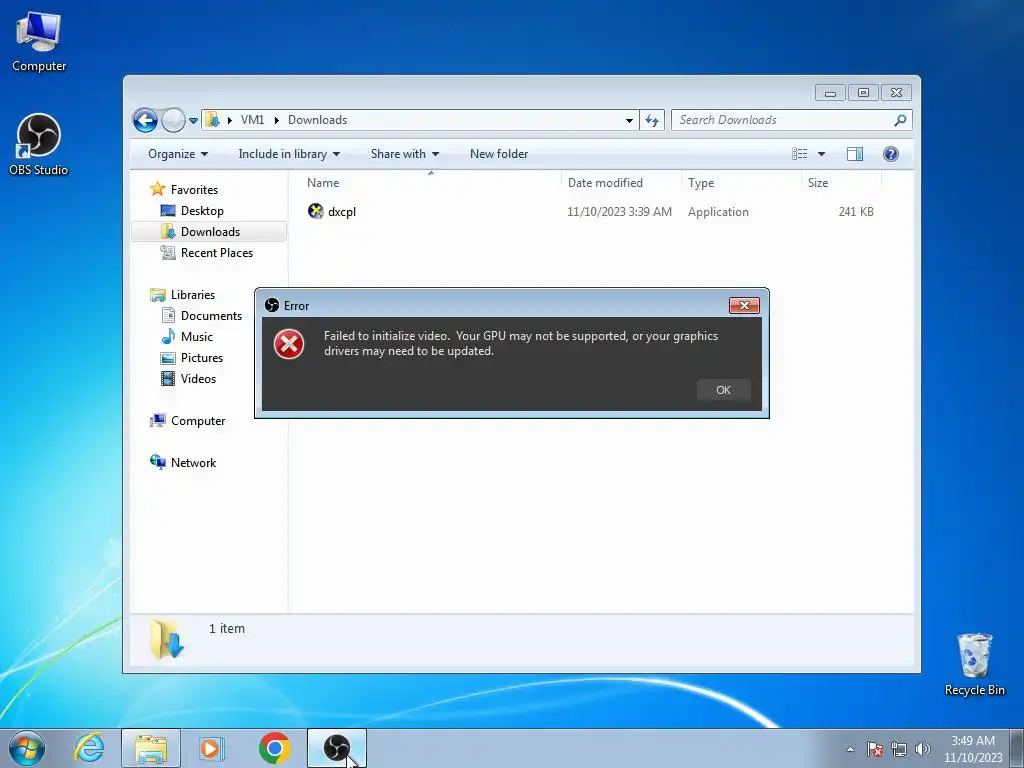Open the Pictures library
This screenshot has height=768, width=1024.
[192, 358]
